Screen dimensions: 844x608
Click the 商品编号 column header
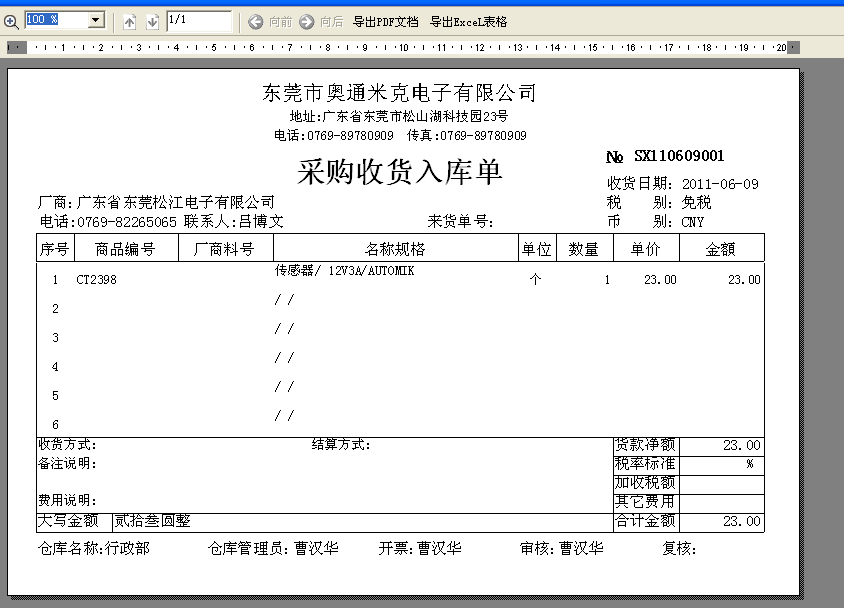click(x=125, y=249)
